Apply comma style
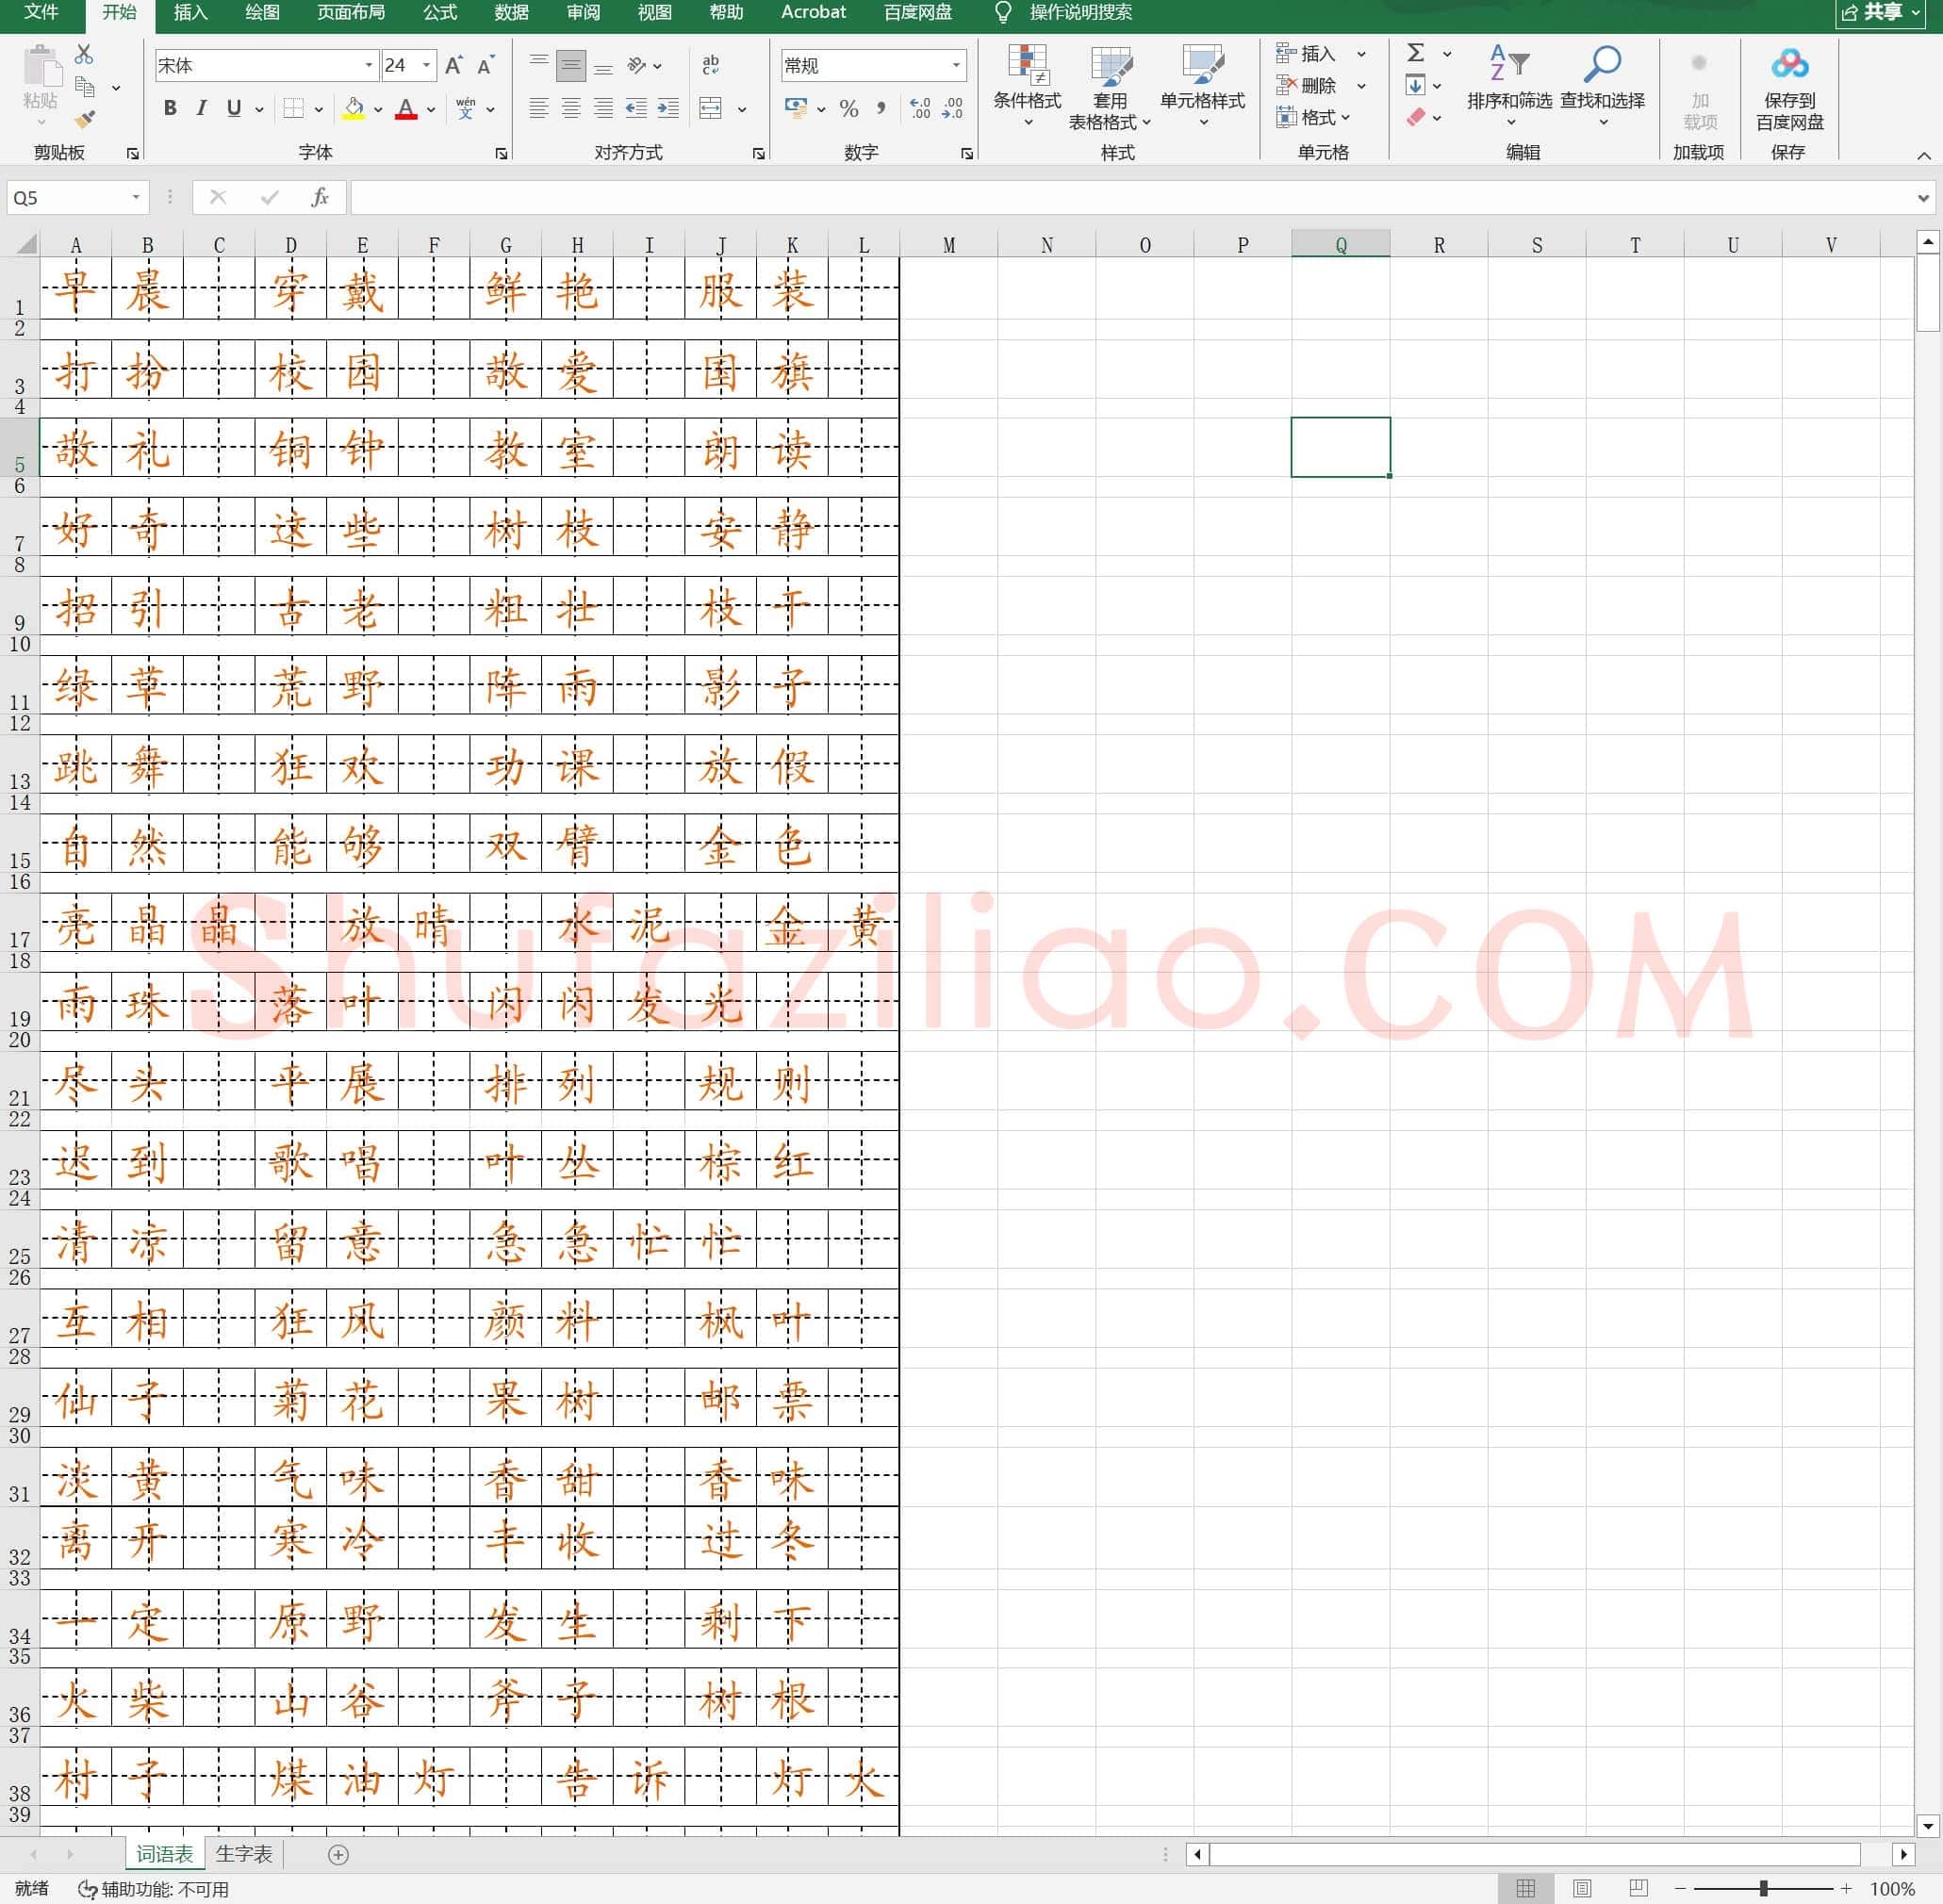This screenshot has width=1943, height=1904. (x=881, y=108)
